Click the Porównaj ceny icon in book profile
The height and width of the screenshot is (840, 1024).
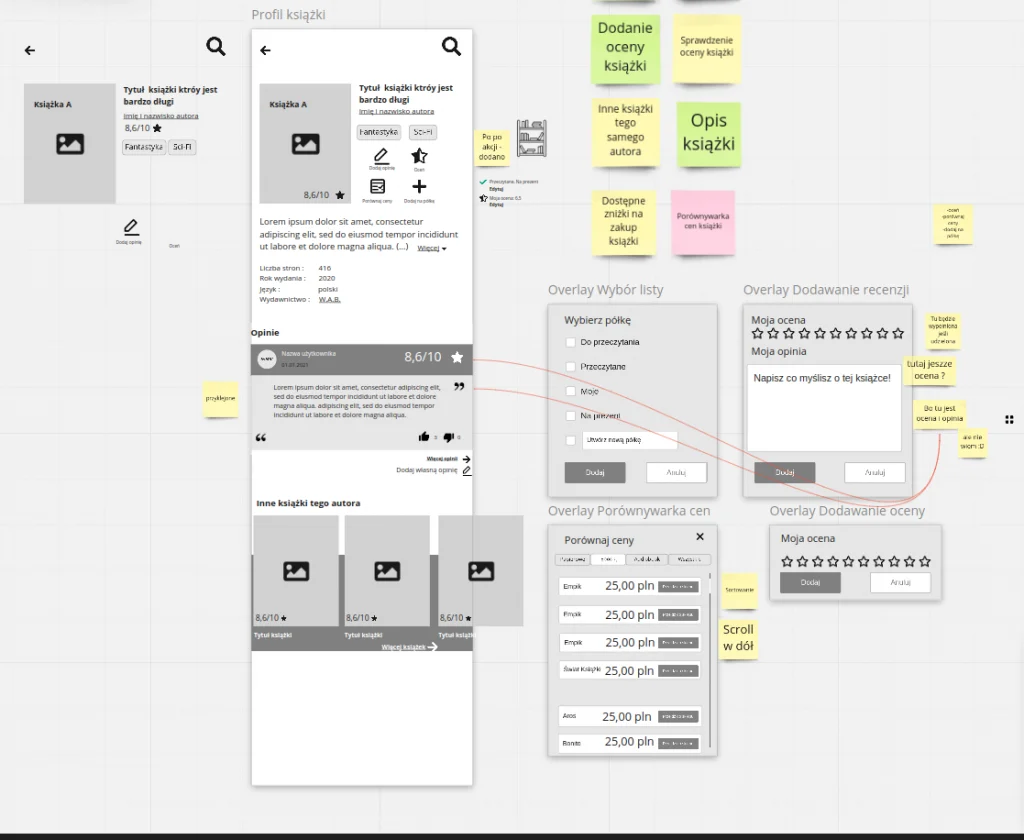[377, 187]
